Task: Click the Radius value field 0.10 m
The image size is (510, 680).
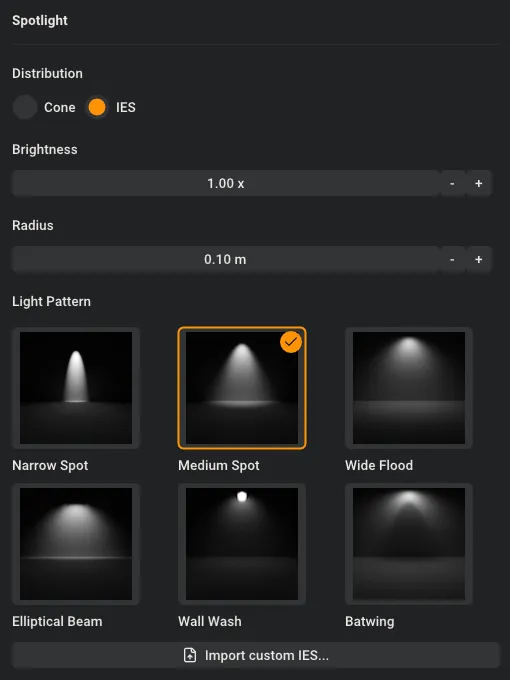Action: click(x=226, y=259)
